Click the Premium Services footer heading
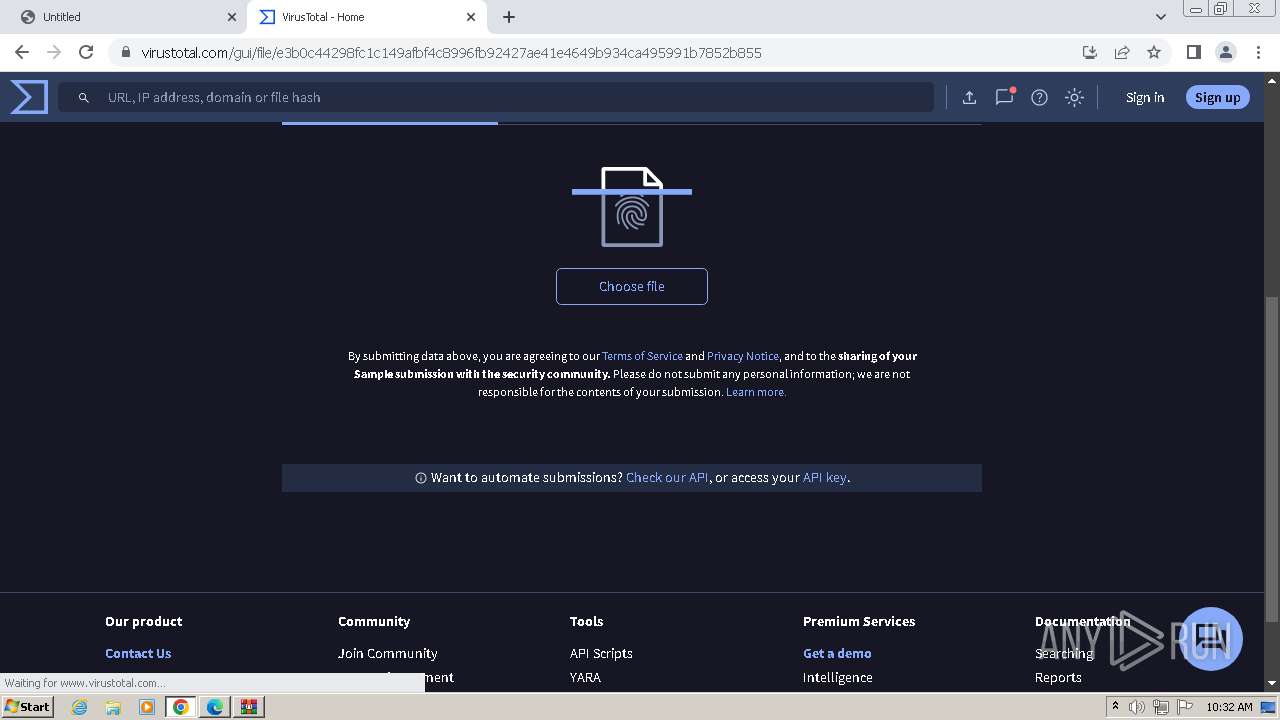 click(859, 621)
